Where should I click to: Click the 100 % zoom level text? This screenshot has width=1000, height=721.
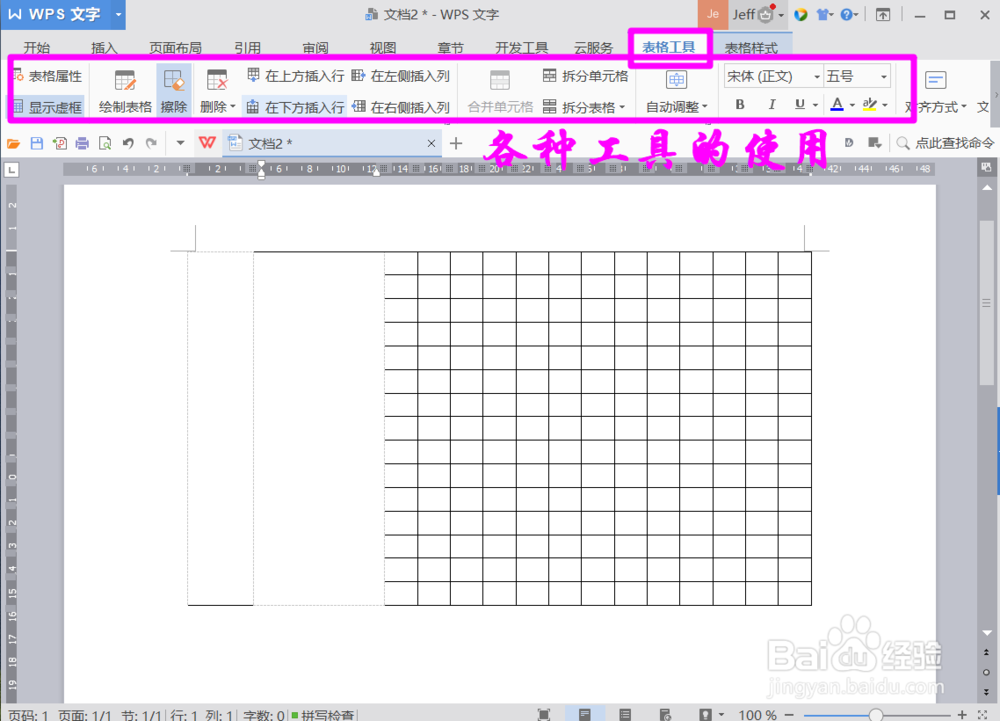coord(757,715)
